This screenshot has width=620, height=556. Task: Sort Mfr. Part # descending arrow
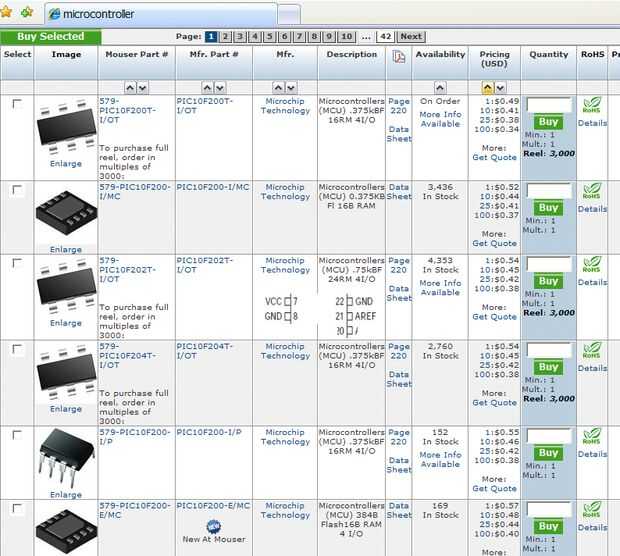point(220,88)
